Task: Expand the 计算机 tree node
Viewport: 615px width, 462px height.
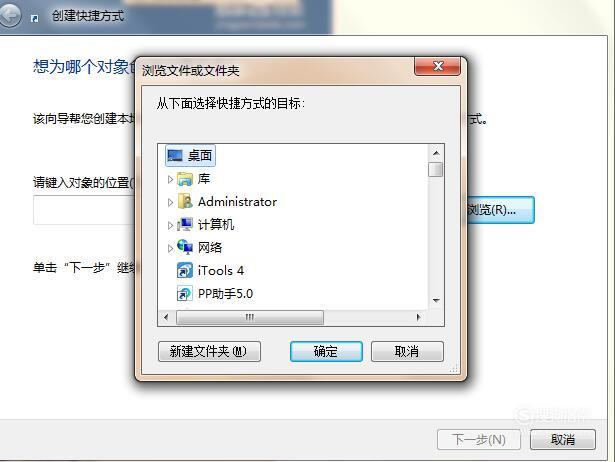Action: (170, 225)
